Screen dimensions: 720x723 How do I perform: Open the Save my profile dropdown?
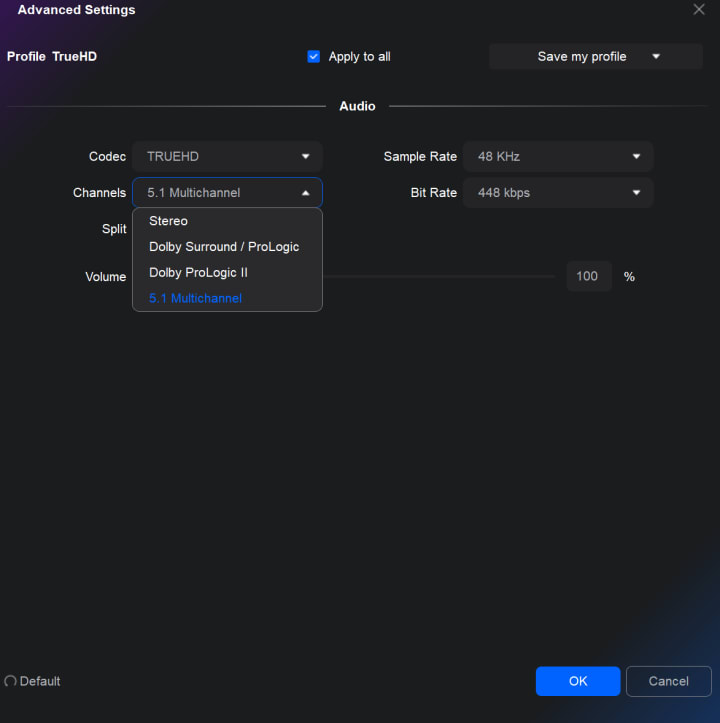(x=595, y=56)
